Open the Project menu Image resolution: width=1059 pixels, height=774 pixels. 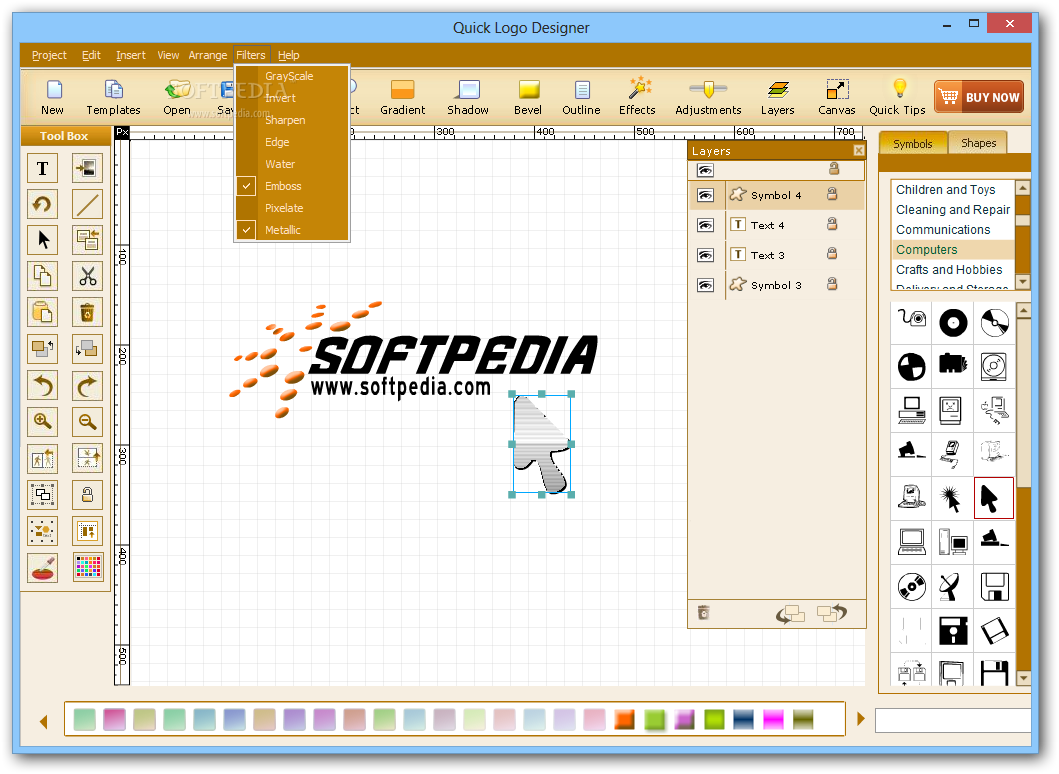click(x=49, y=55)
